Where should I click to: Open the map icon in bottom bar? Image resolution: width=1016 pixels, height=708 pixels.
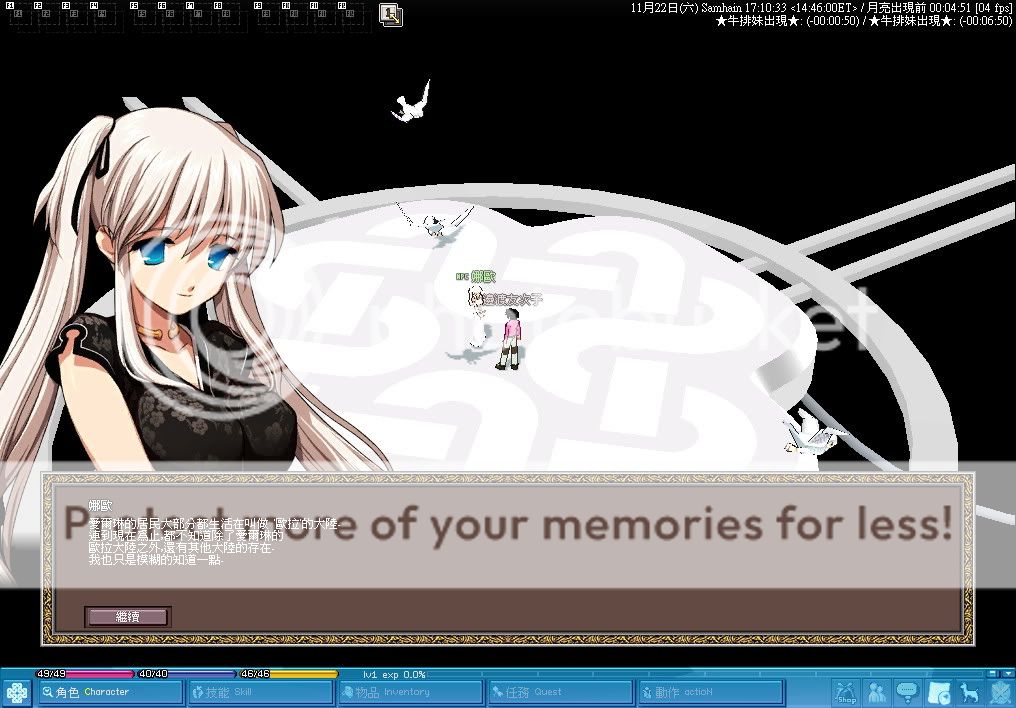tap(938, 691)
